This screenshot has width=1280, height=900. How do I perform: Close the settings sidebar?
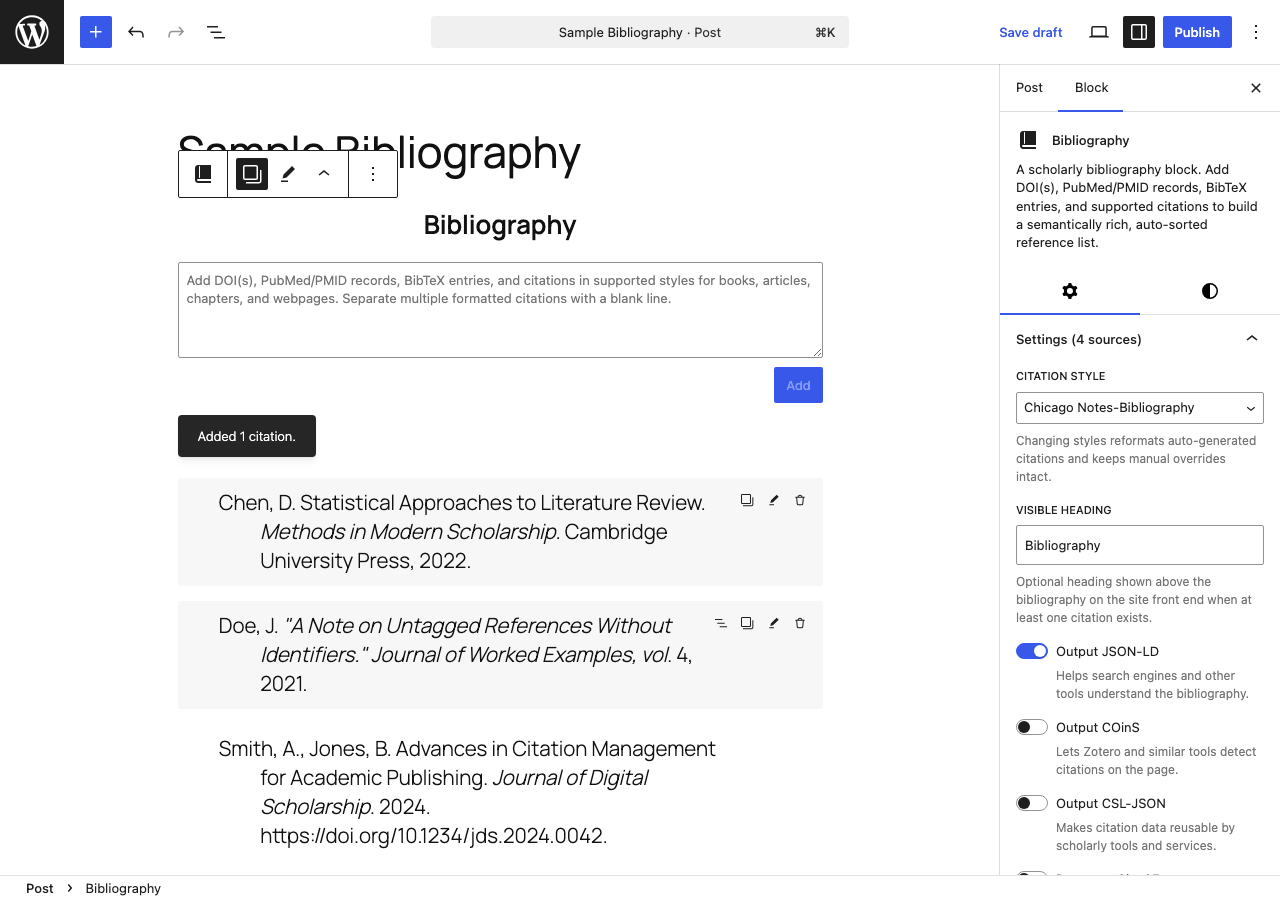[1256, 88]
